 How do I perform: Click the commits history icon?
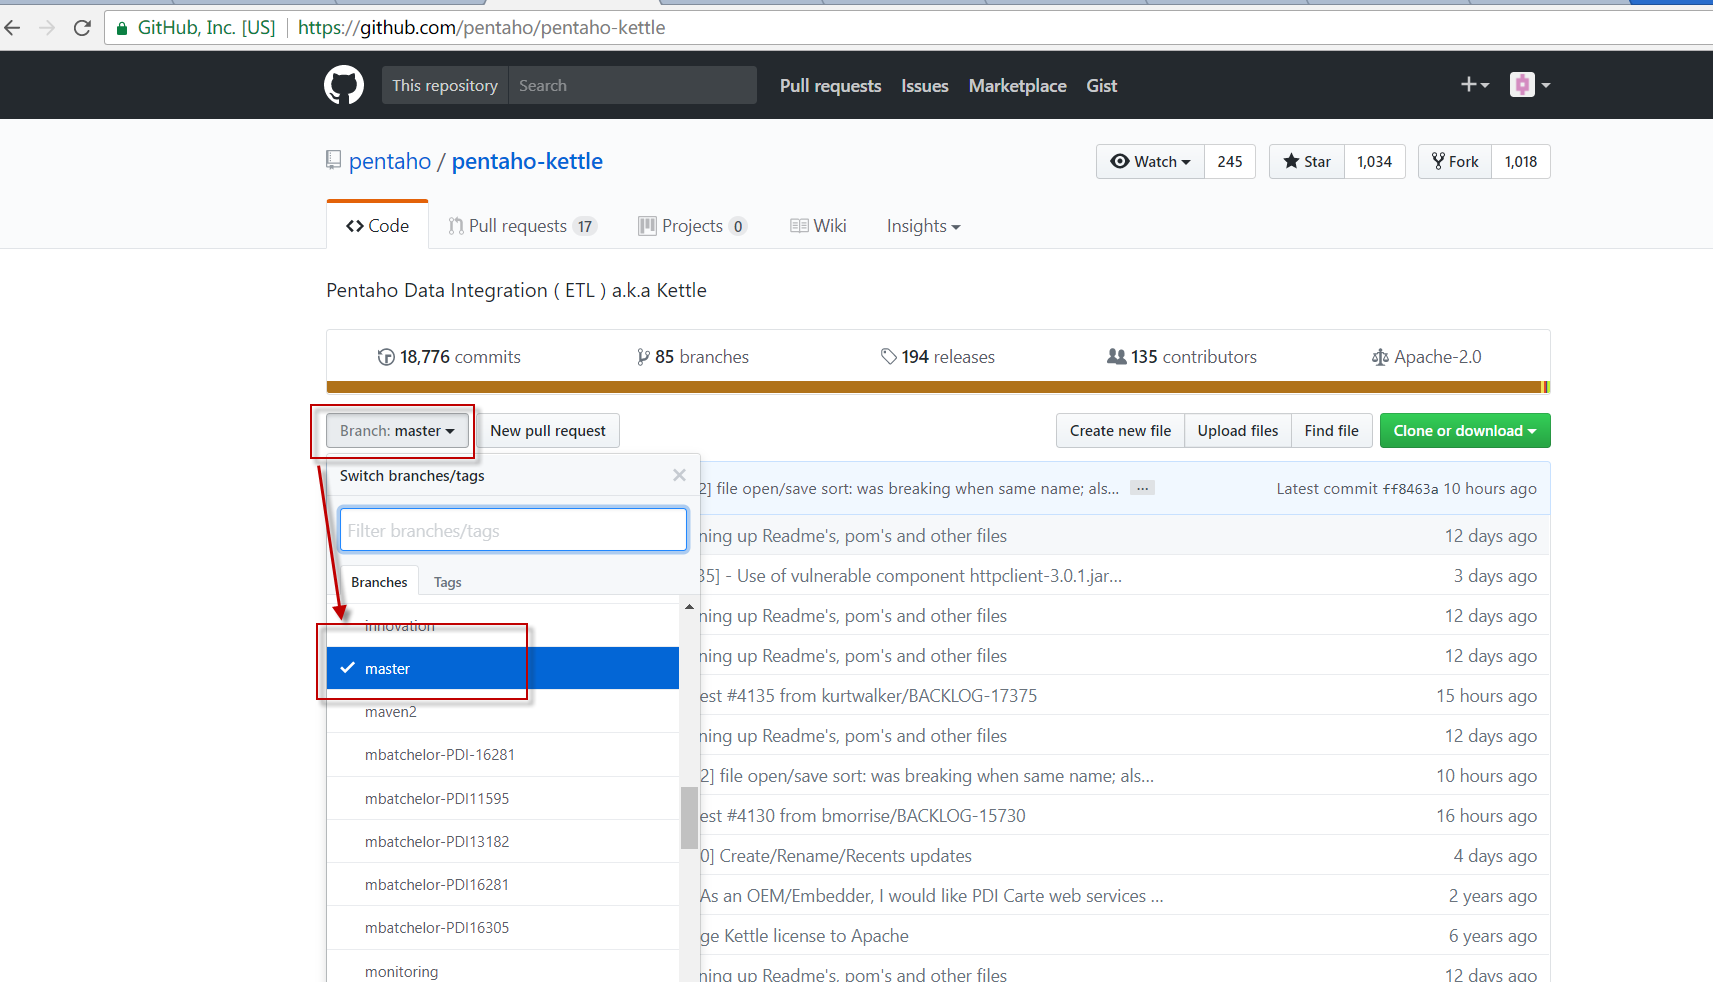tap(386, 357)
